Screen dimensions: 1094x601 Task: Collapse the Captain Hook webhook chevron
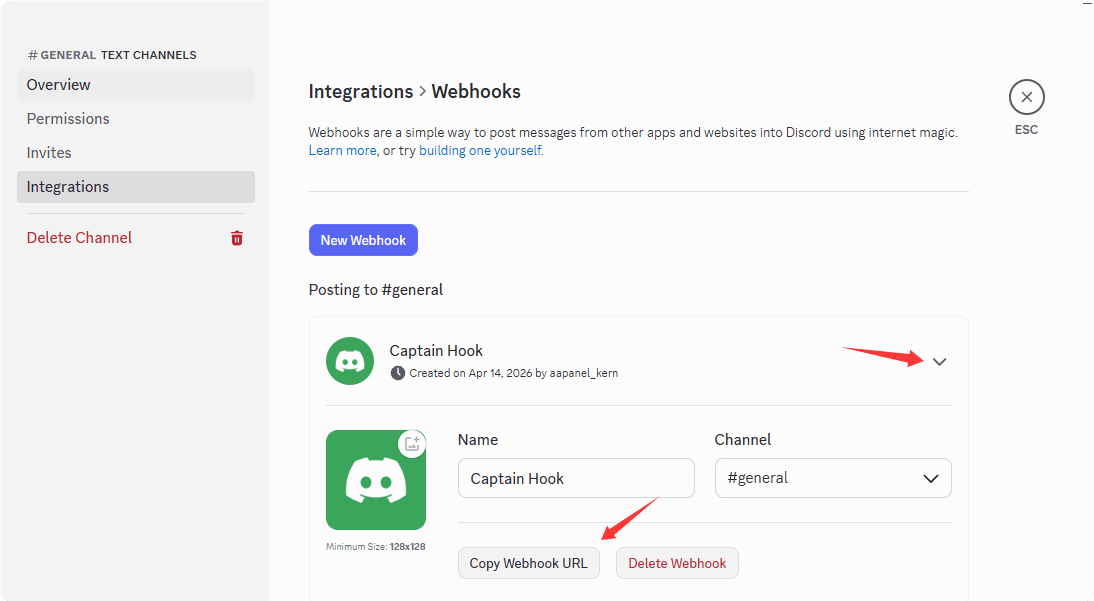click(x=939, y=362)
